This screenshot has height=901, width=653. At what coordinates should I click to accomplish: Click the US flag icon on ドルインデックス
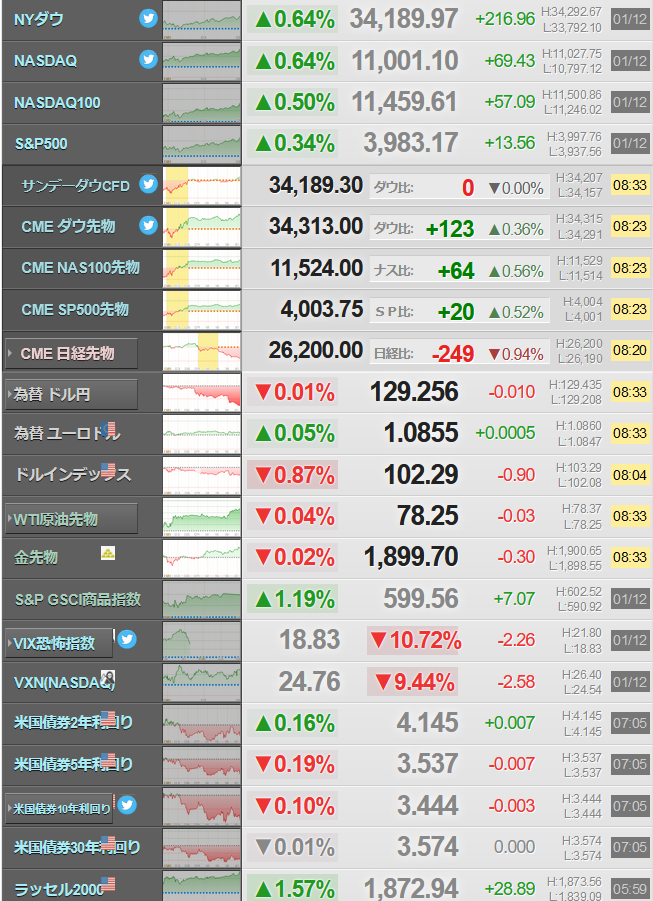click(108, 470)
